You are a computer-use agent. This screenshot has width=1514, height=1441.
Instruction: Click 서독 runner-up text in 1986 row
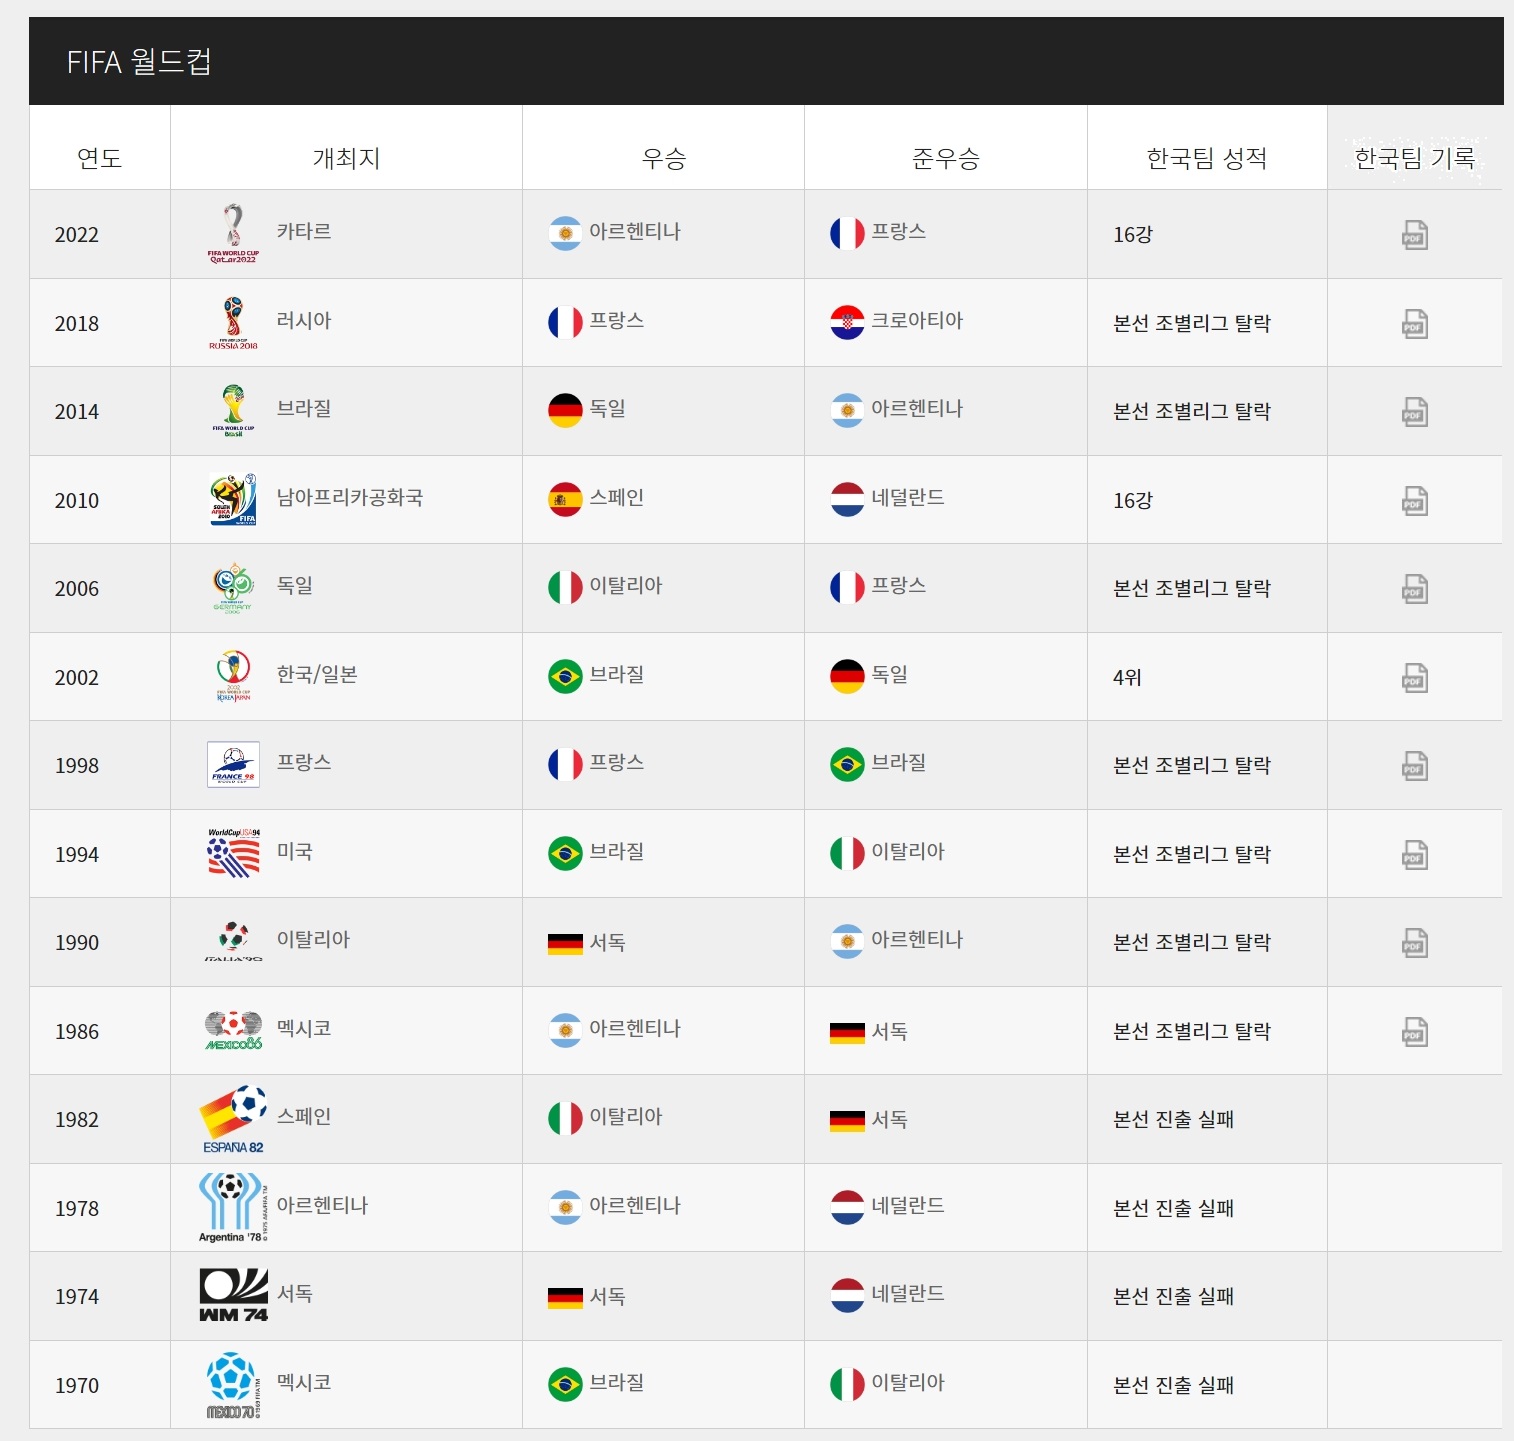click(x=889, y=1032)
